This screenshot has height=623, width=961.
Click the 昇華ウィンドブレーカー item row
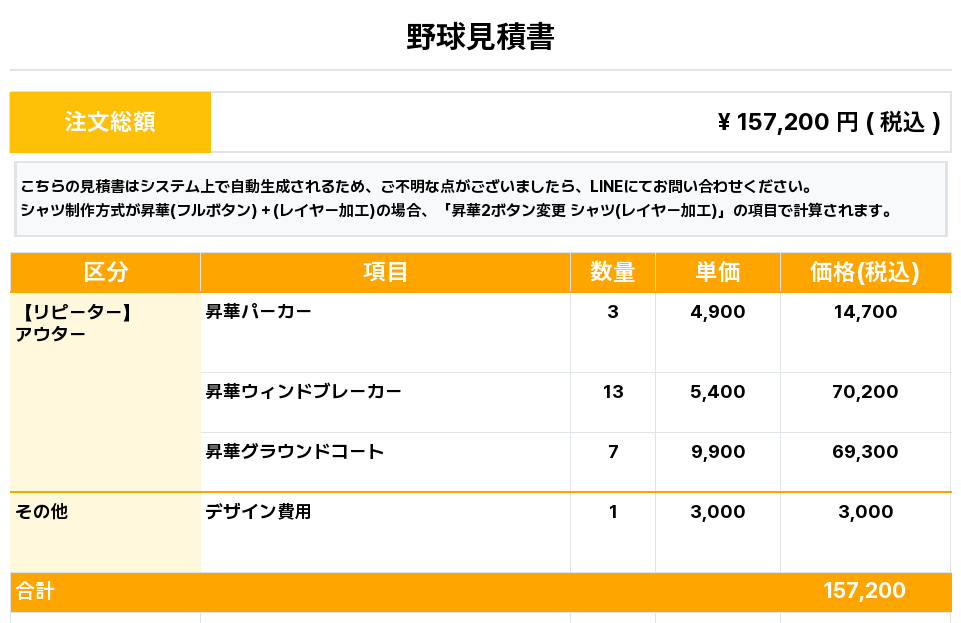(303, 392)
